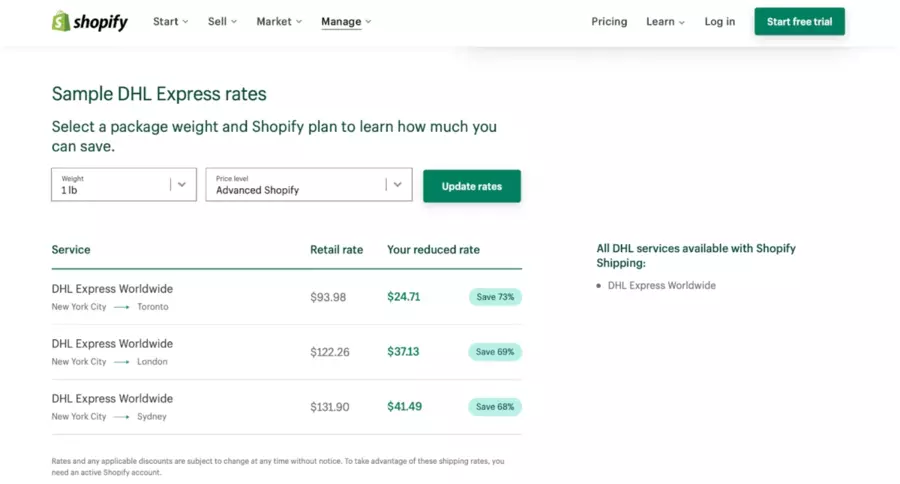Viewport: 900px width, 484px height.
Task: Go to the Pricing page
Action: point(609,21)
